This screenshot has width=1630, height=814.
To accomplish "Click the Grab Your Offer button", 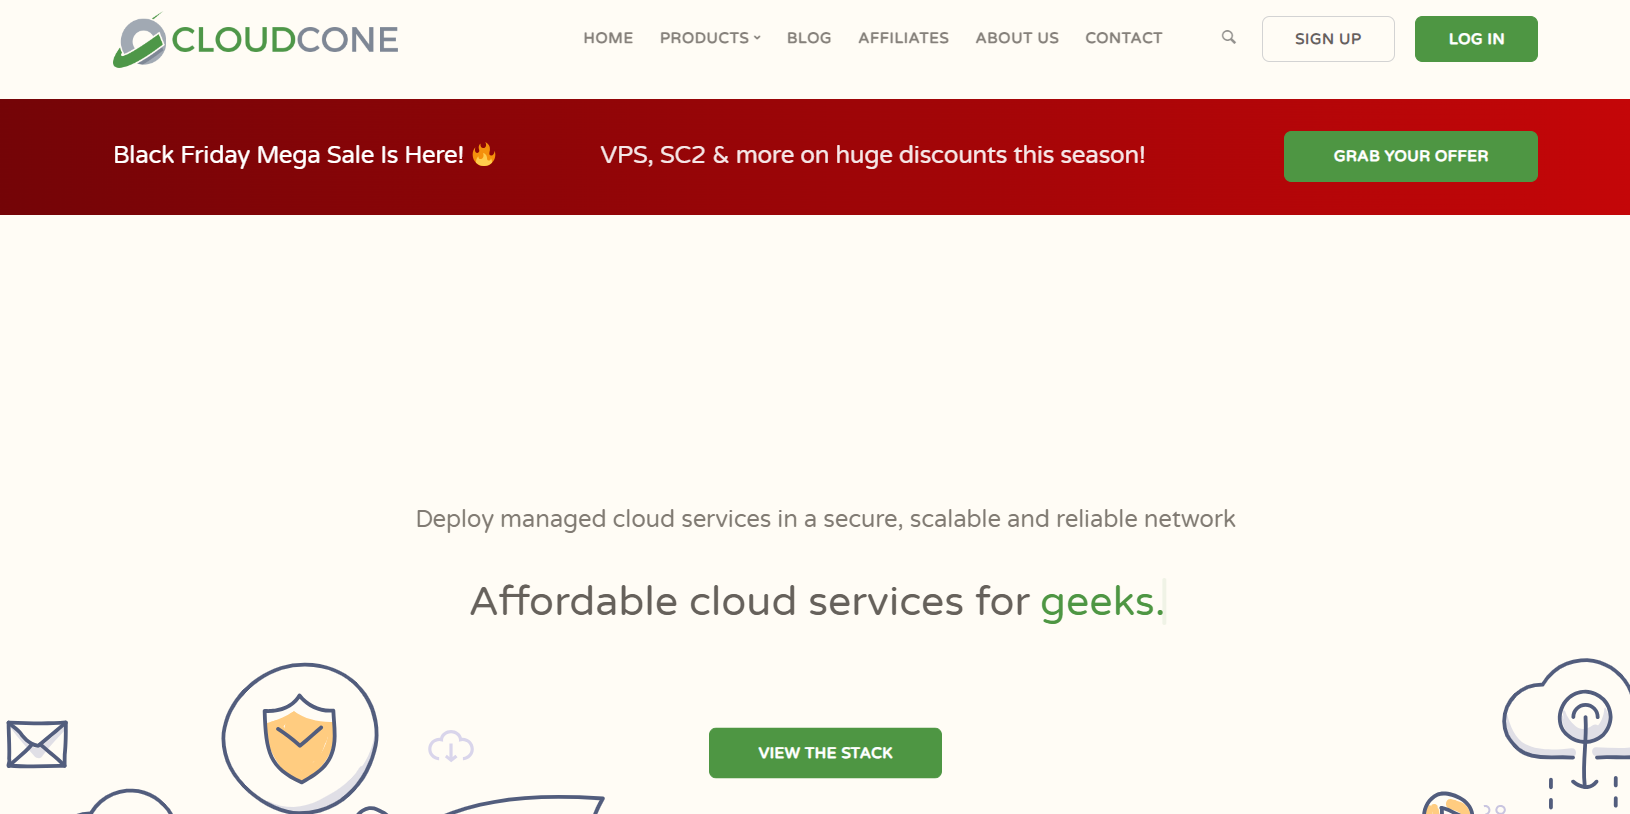I will [x=1411, y=156].
